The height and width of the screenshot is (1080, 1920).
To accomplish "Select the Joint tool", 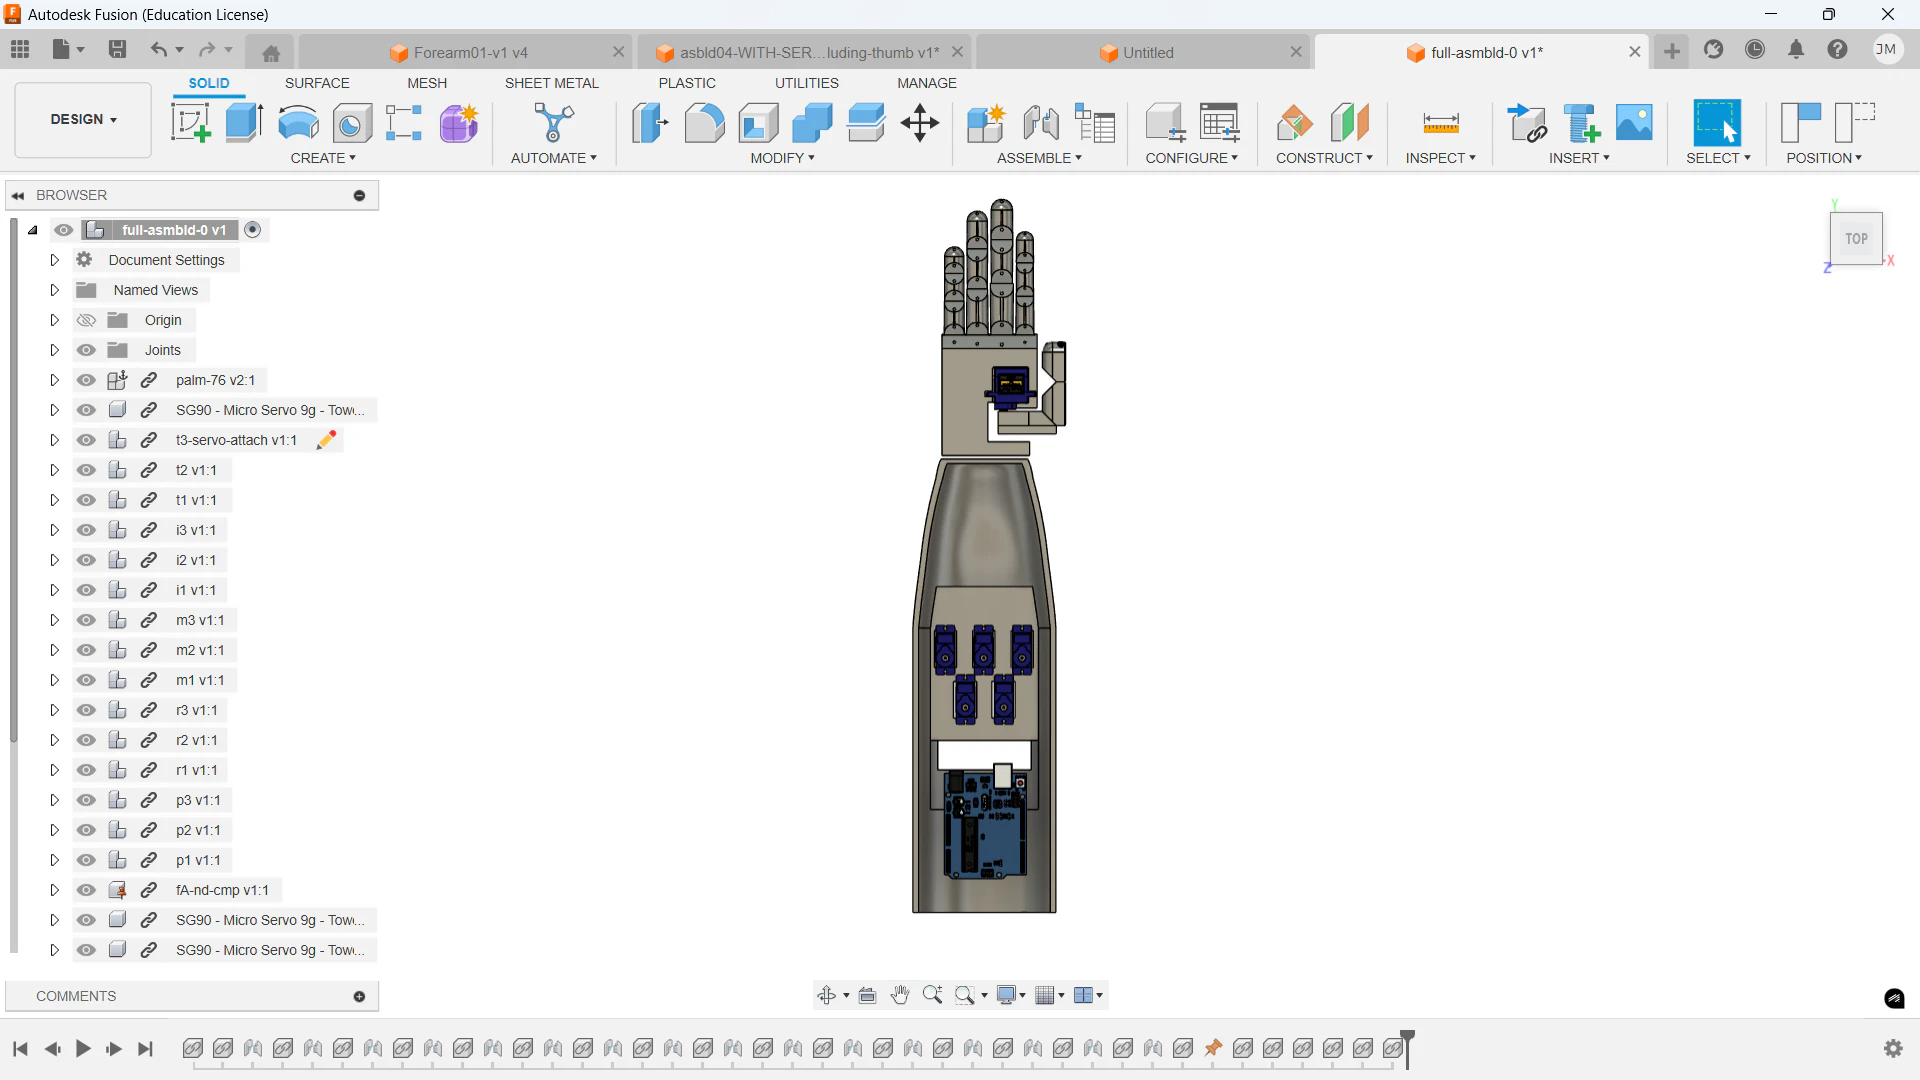I will click(1040, 123).
